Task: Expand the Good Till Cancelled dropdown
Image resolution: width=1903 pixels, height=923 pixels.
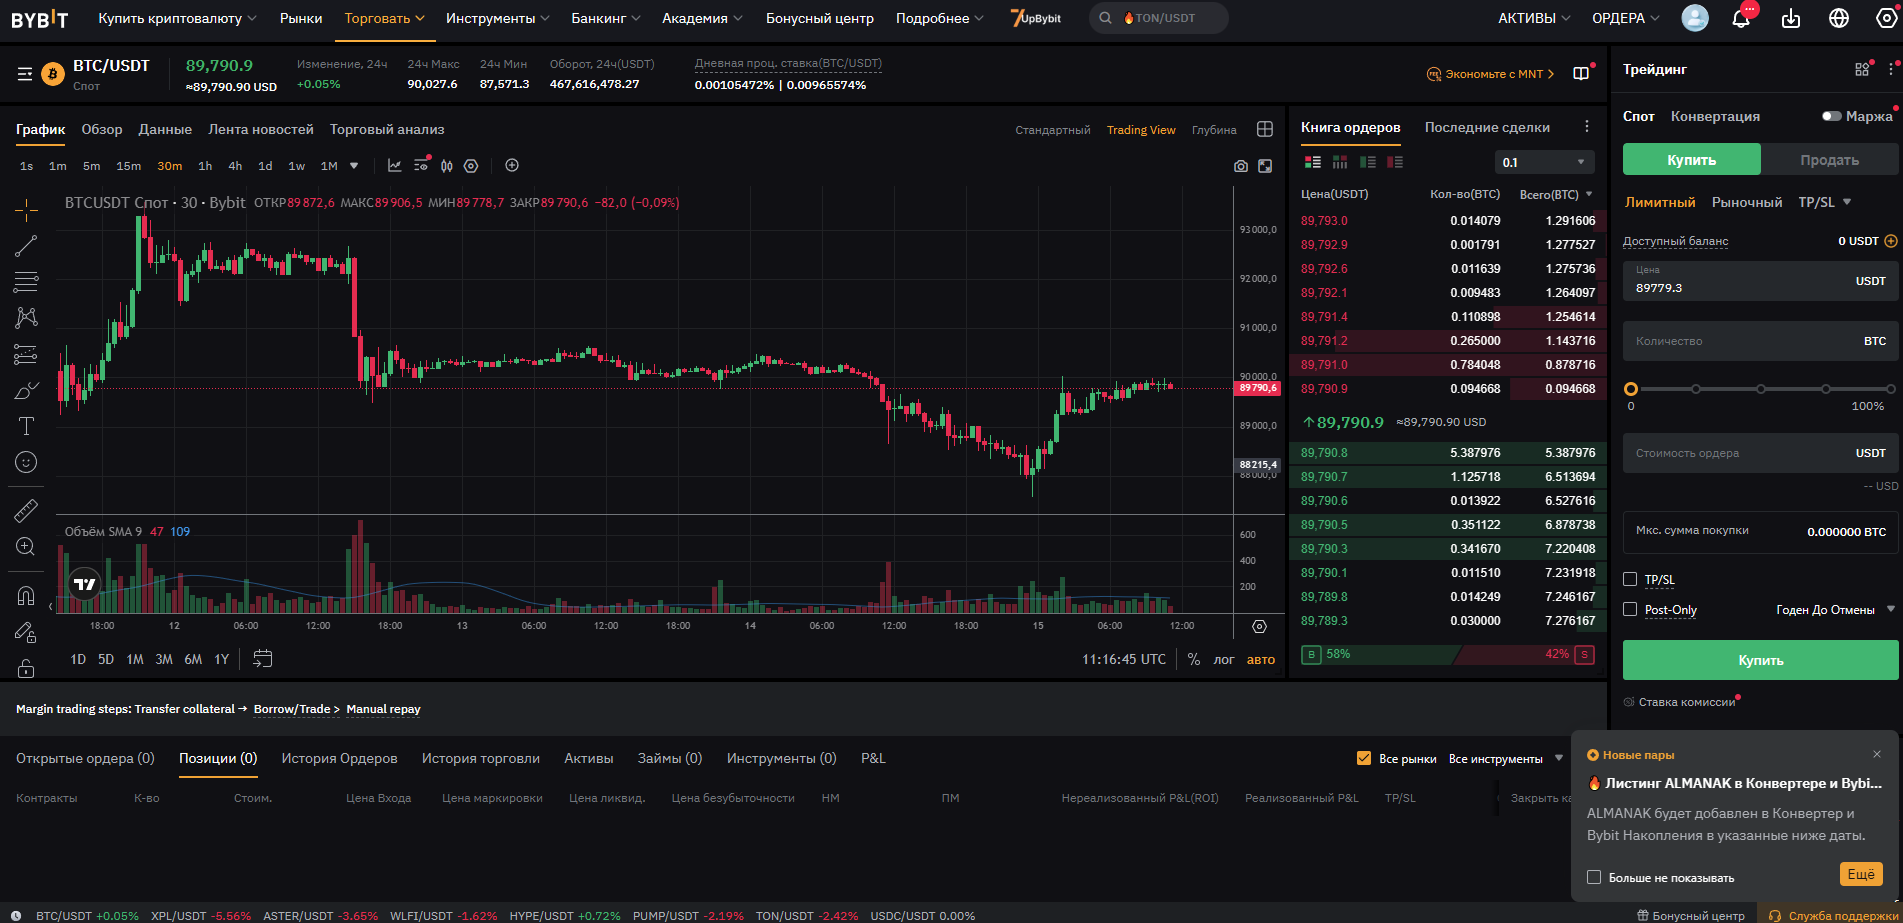Action: click(1835, 609)
